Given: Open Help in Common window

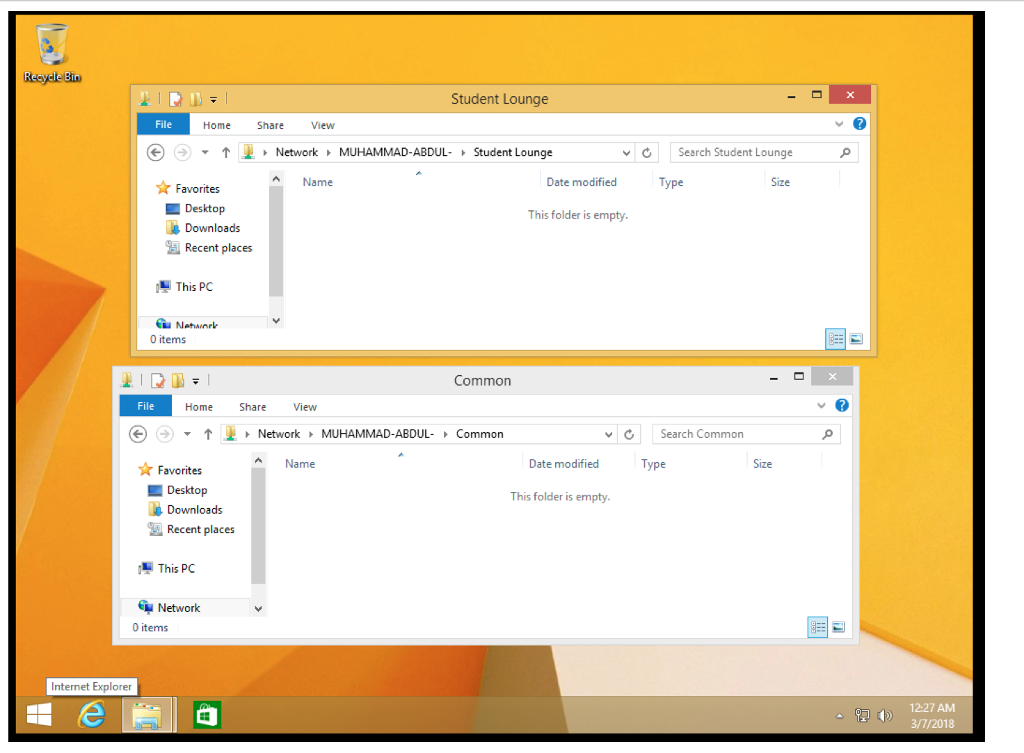Looking at the screenshot, I should coord(842,405).
